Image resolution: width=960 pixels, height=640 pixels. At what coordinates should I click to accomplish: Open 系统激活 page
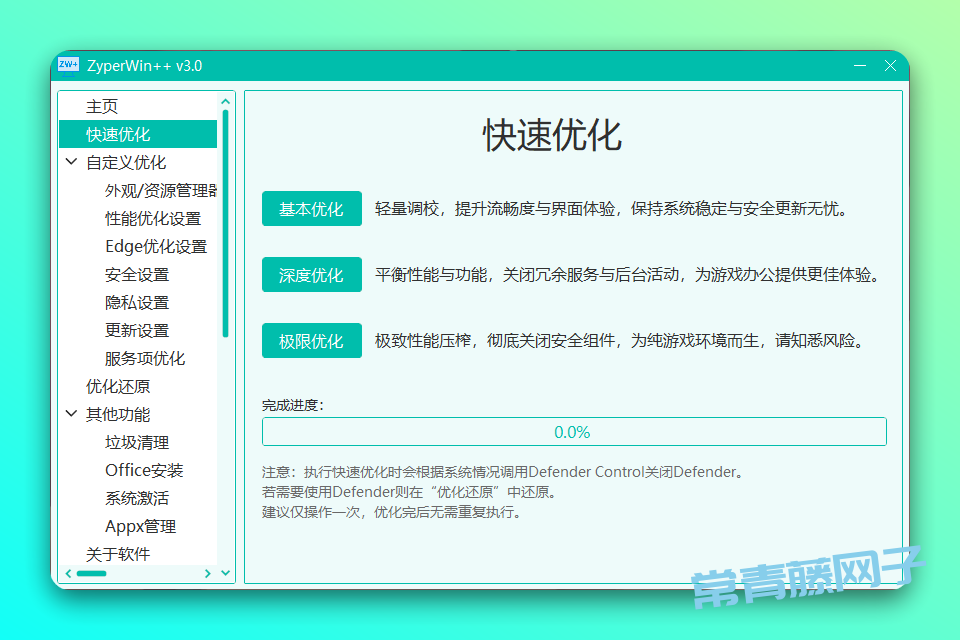point(137,498)
